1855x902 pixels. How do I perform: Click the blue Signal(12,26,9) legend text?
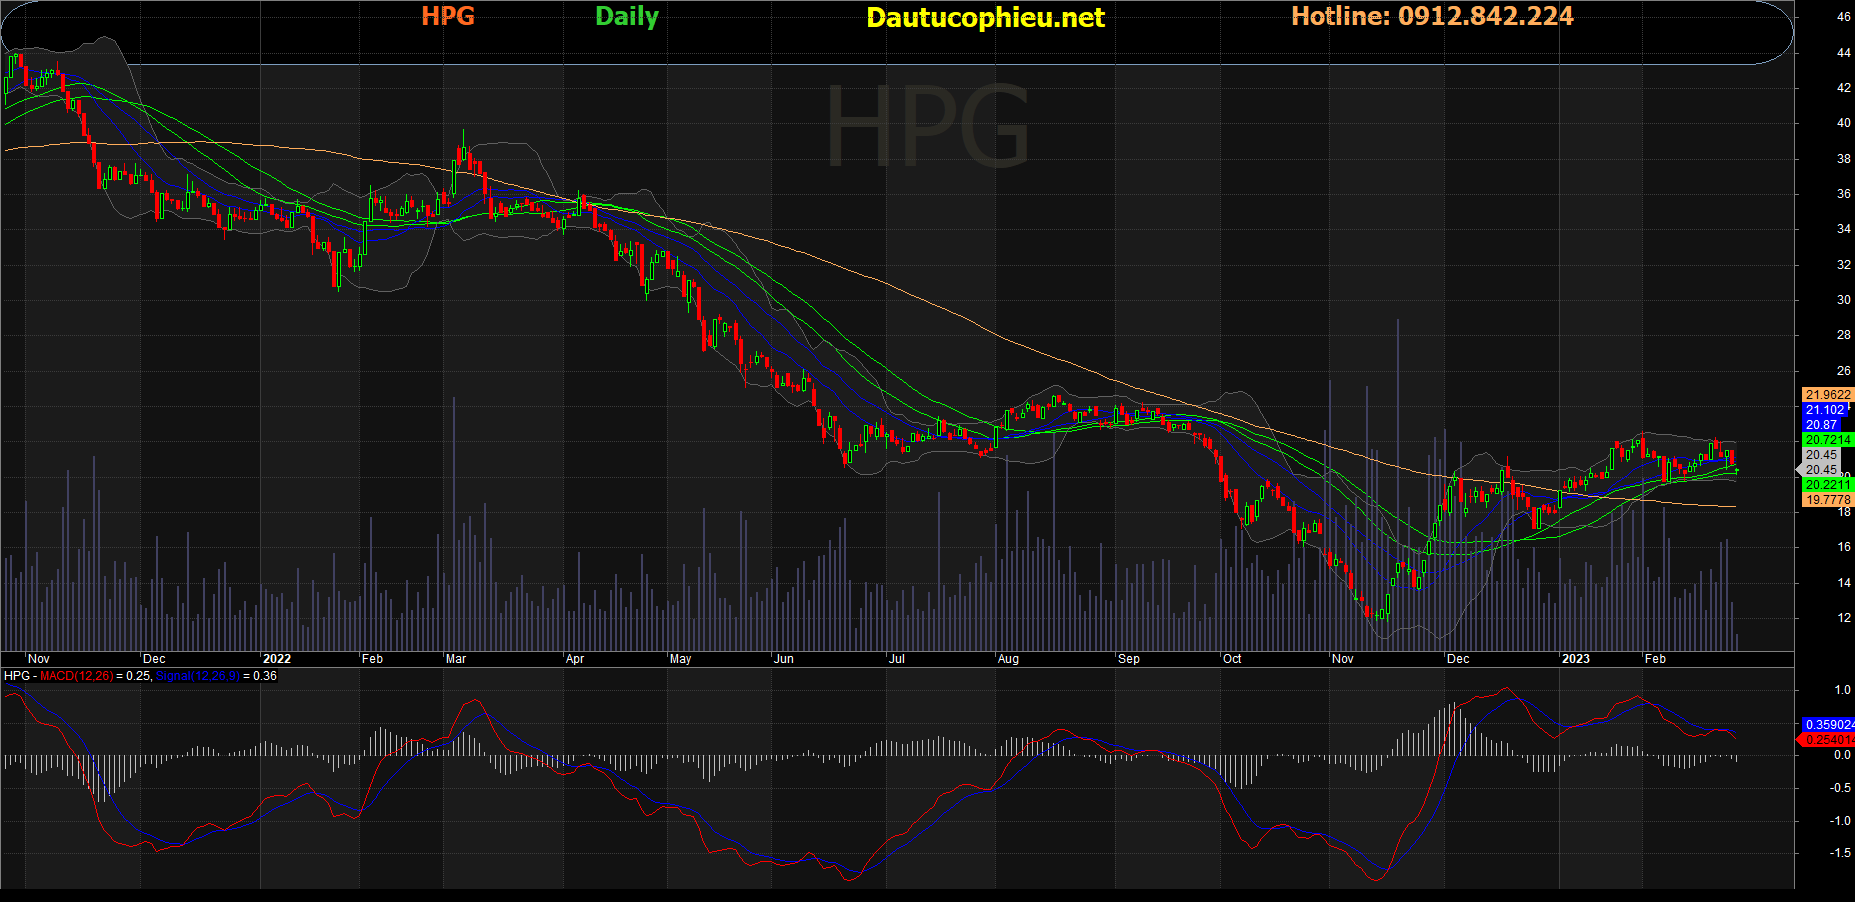198,676
